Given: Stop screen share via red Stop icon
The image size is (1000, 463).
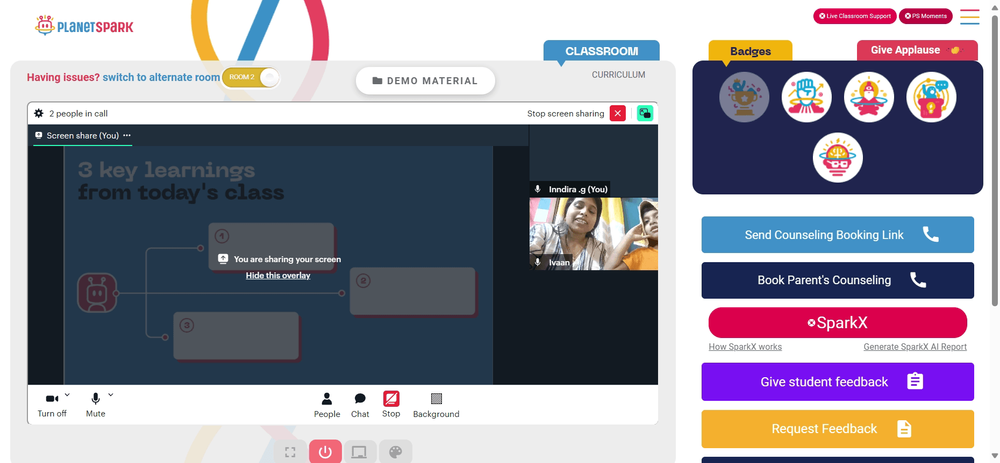Looking at the screenshot, I should [x=391, y=399].
